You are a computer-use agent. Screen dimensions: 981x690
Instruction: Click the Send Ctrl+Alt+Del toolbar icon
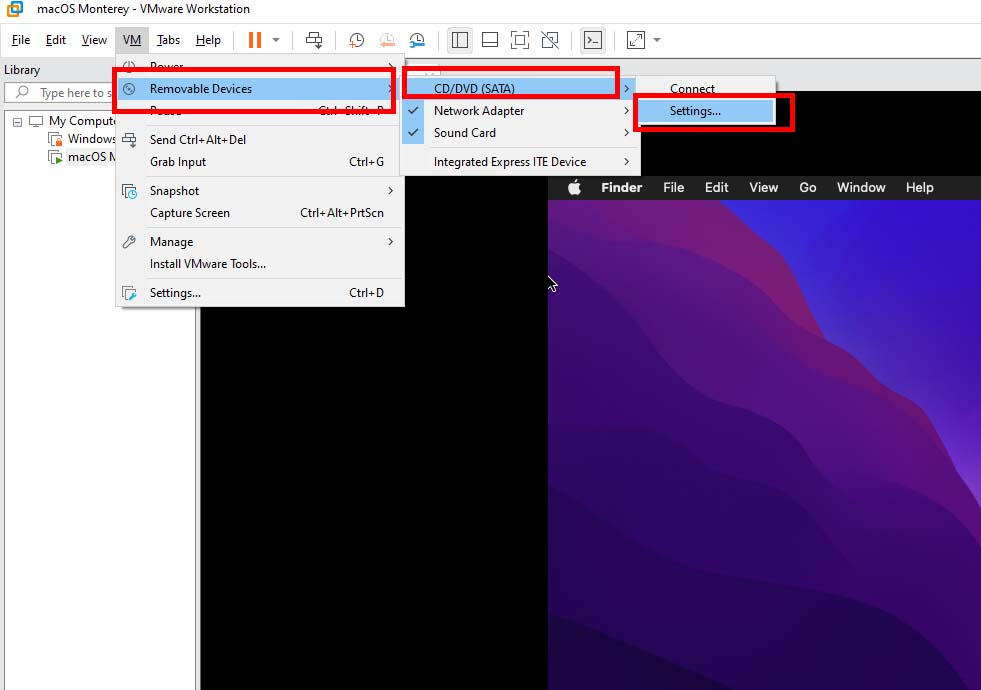point(314,40)
